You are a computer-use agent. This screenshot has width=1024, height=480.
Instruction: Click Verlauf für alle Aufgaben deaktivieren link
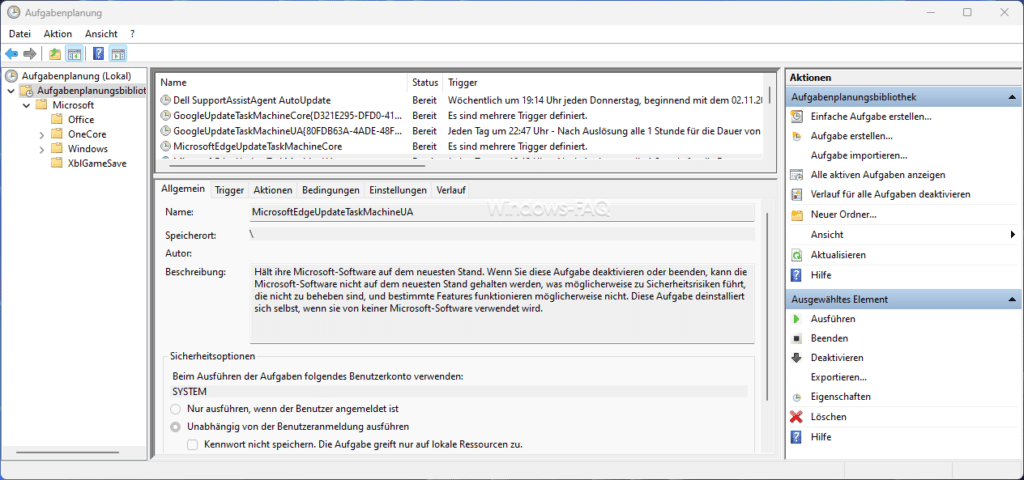coord(890,195)
